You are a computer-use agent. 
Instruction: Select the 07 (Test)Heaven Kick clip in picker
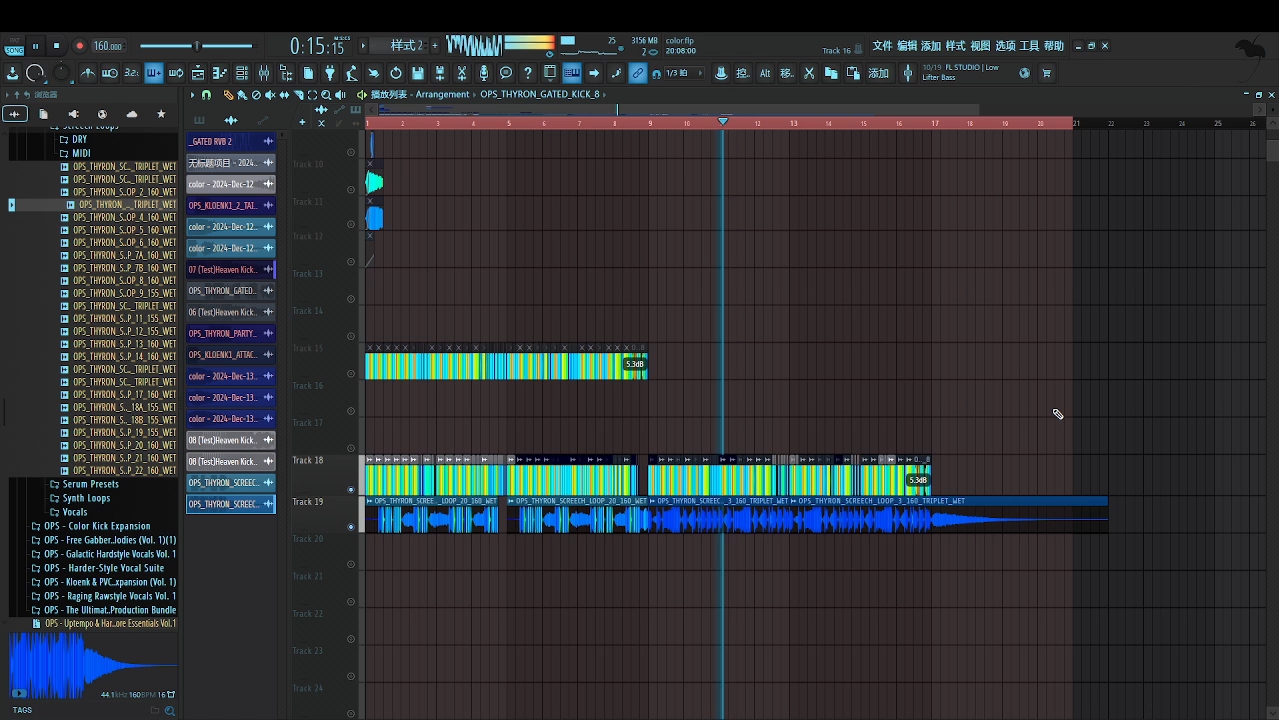(231, 269)
